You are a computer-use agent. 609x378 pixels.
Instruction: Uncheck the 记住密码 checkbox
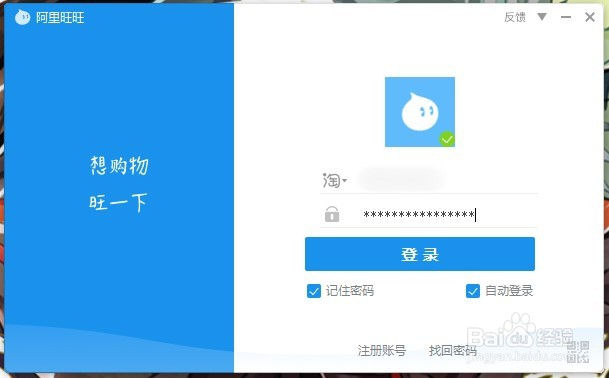coord(314,291)
